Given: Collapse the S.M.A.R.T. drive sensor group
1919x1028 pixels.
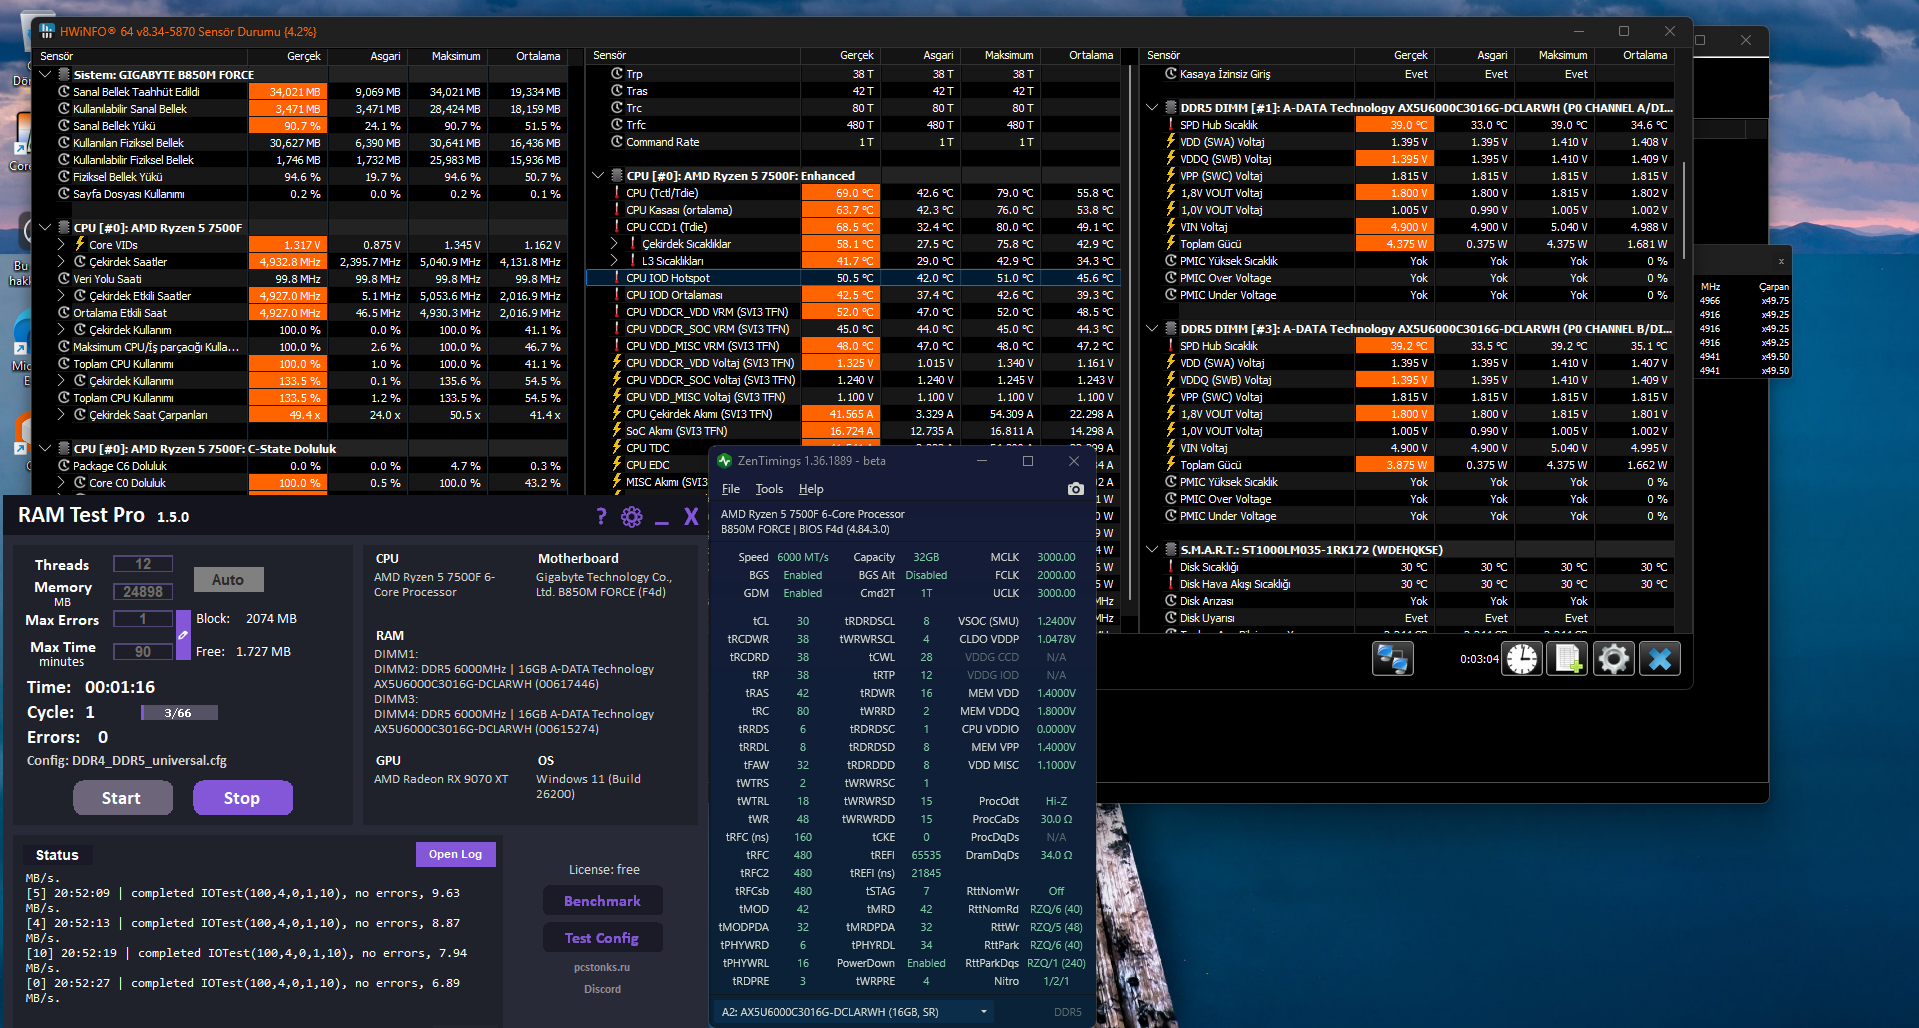Looking at the screenshot, I should [1152, 549].
